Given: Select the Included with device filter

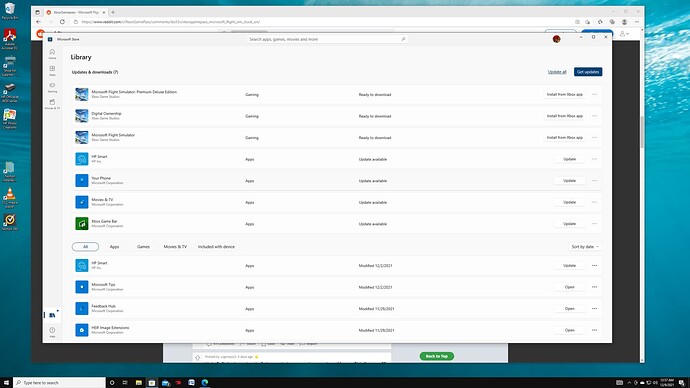Looking at the screenshot, I should [216, 247].
